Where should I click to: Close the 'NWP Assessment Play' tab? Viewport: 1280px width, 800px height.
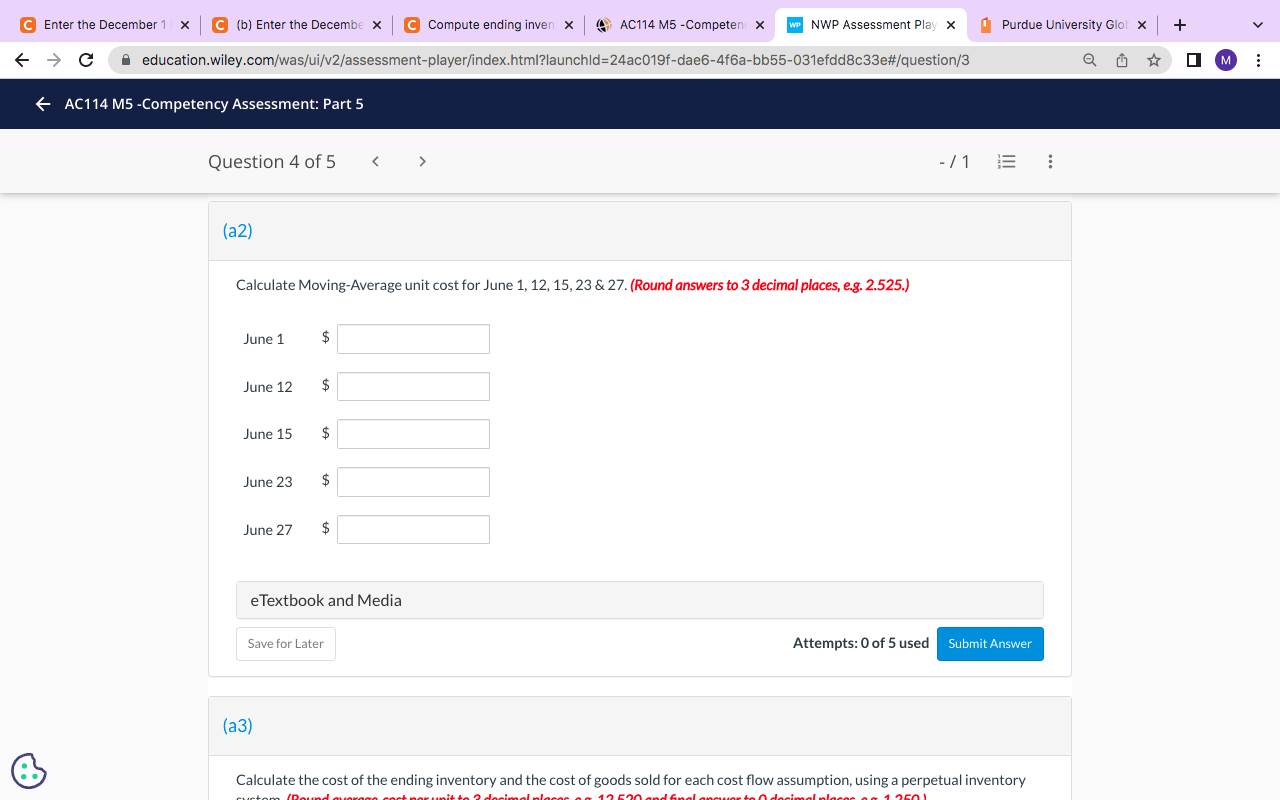tap(951, 25)
